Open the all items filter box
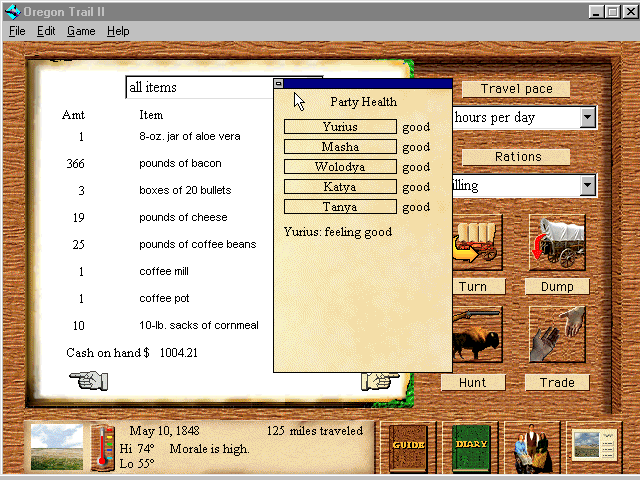Image resolution: width=640 pixels, height=480 pixels. (200, 87)
